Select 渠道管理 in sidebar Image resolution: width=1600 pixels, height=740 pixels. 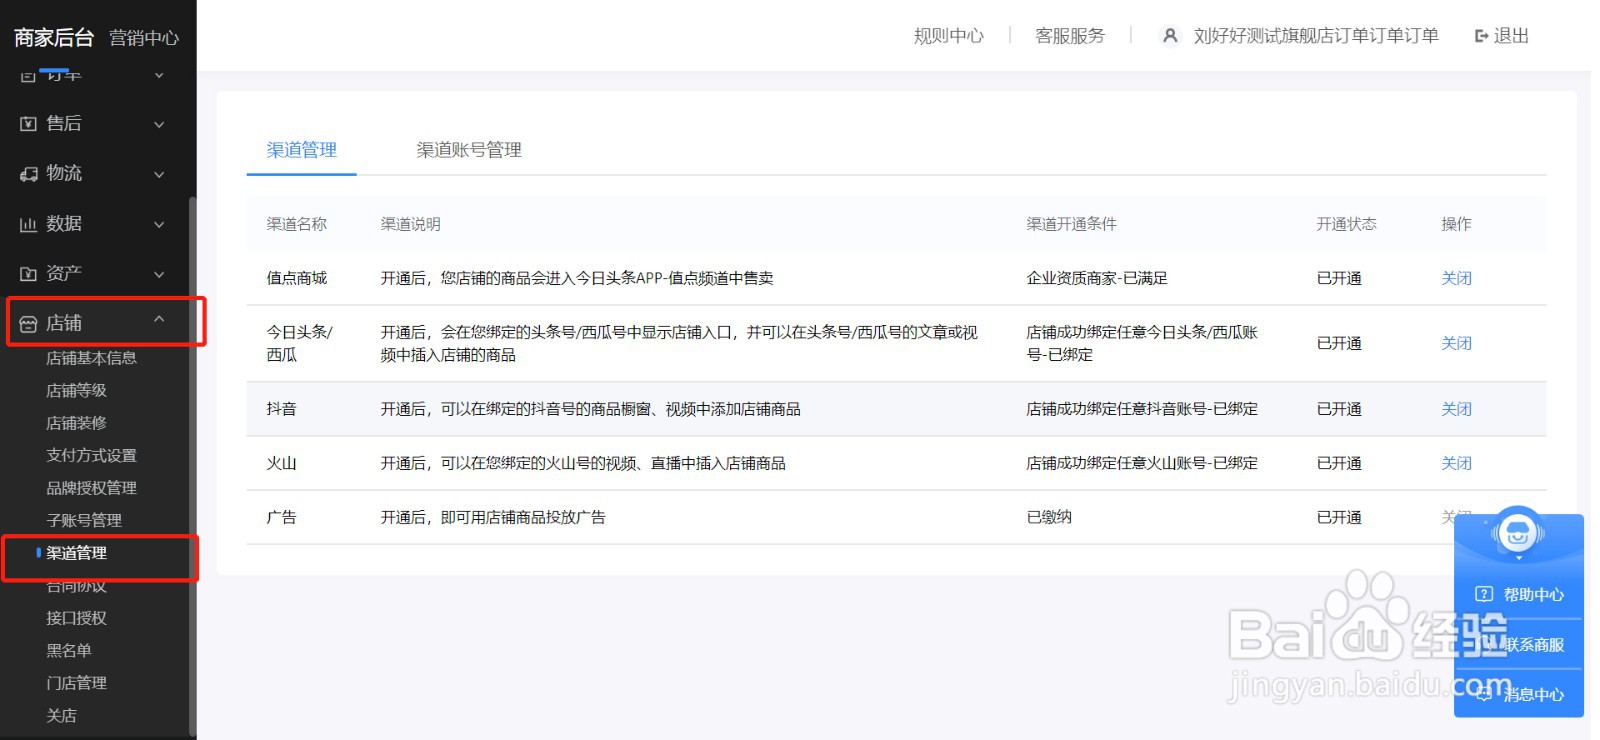pos(76,553)
